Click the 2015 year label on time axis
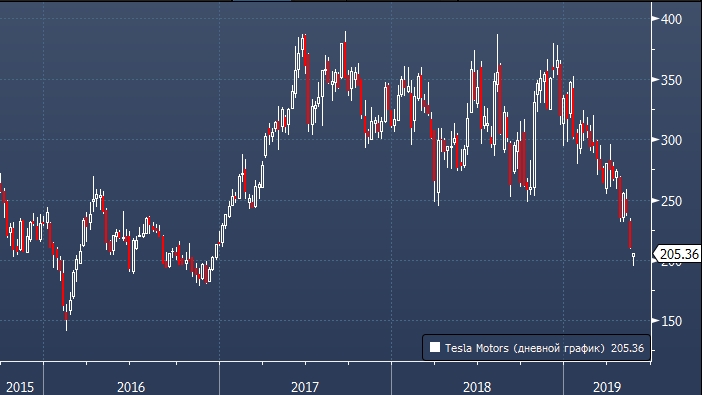The image size is (702, 395). pos(20,386)
